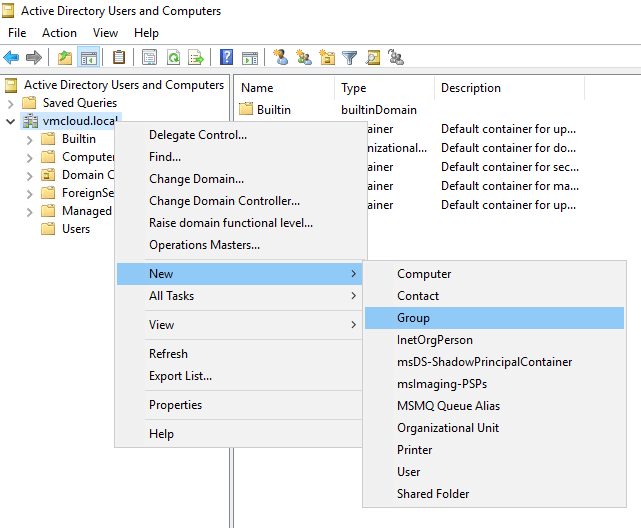Toggle the Show/Hide Console Tree icon

[88, 58]
